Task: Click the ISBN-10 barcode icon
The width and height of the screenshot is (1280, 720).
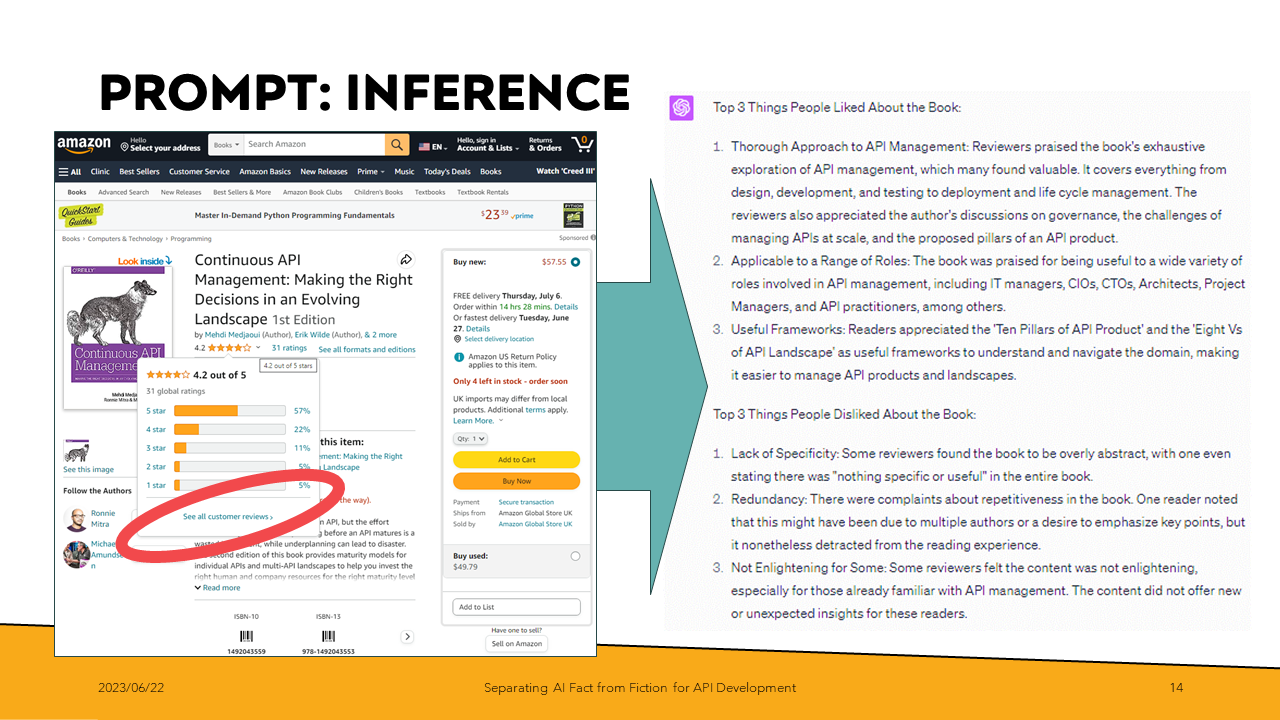Action: pyautogui.click(x=245, y=636)
